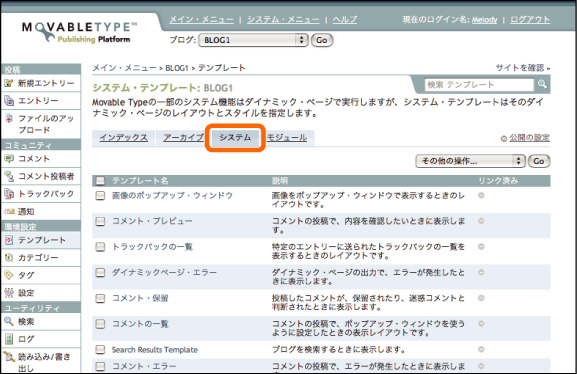Click the magnifier icon beside template search
Image resolution: width=577 pixels, height=374 pixels.
542,84
